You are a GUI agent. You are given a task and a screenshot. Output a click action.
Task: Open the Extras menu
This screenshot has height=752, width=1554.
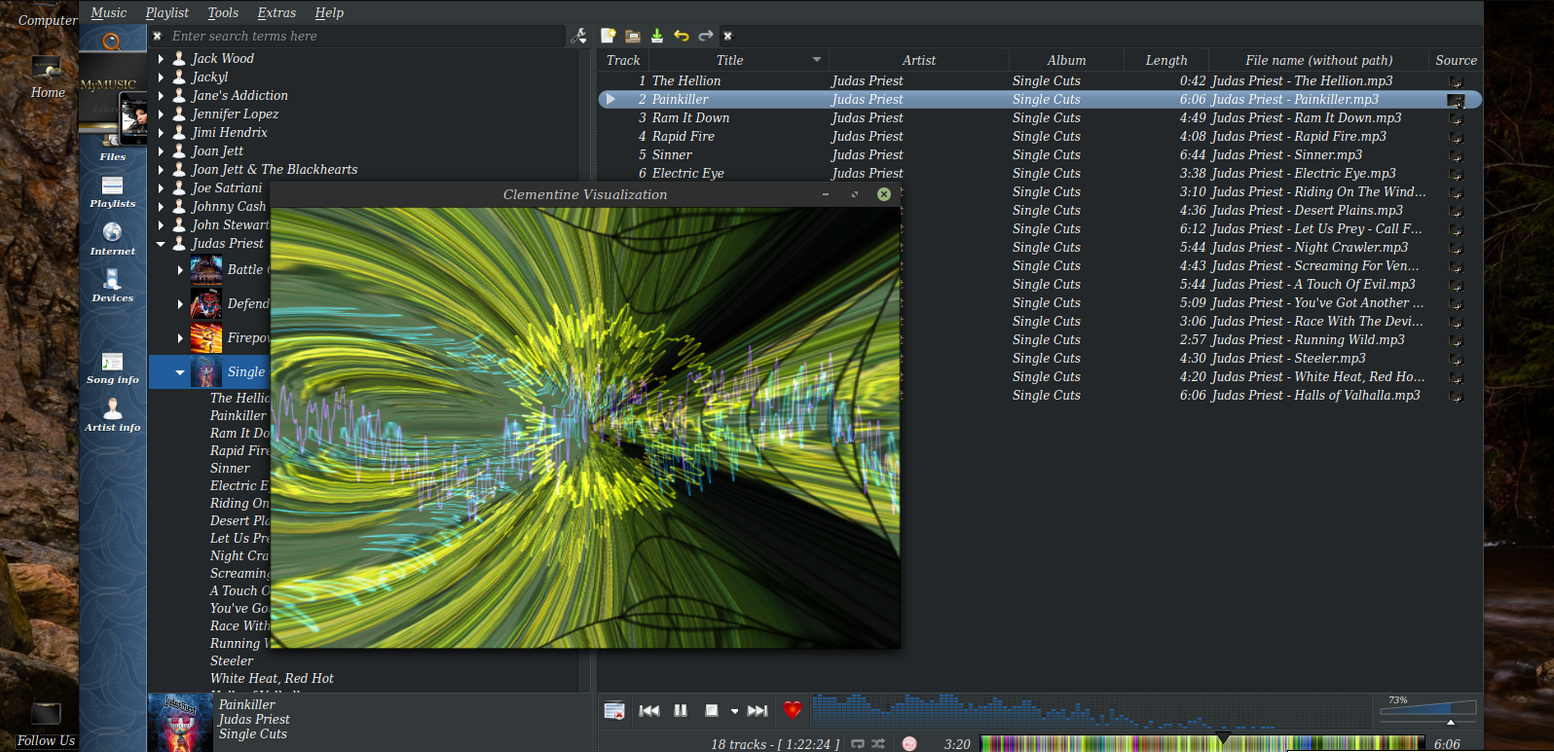click(x=276, y=13)
